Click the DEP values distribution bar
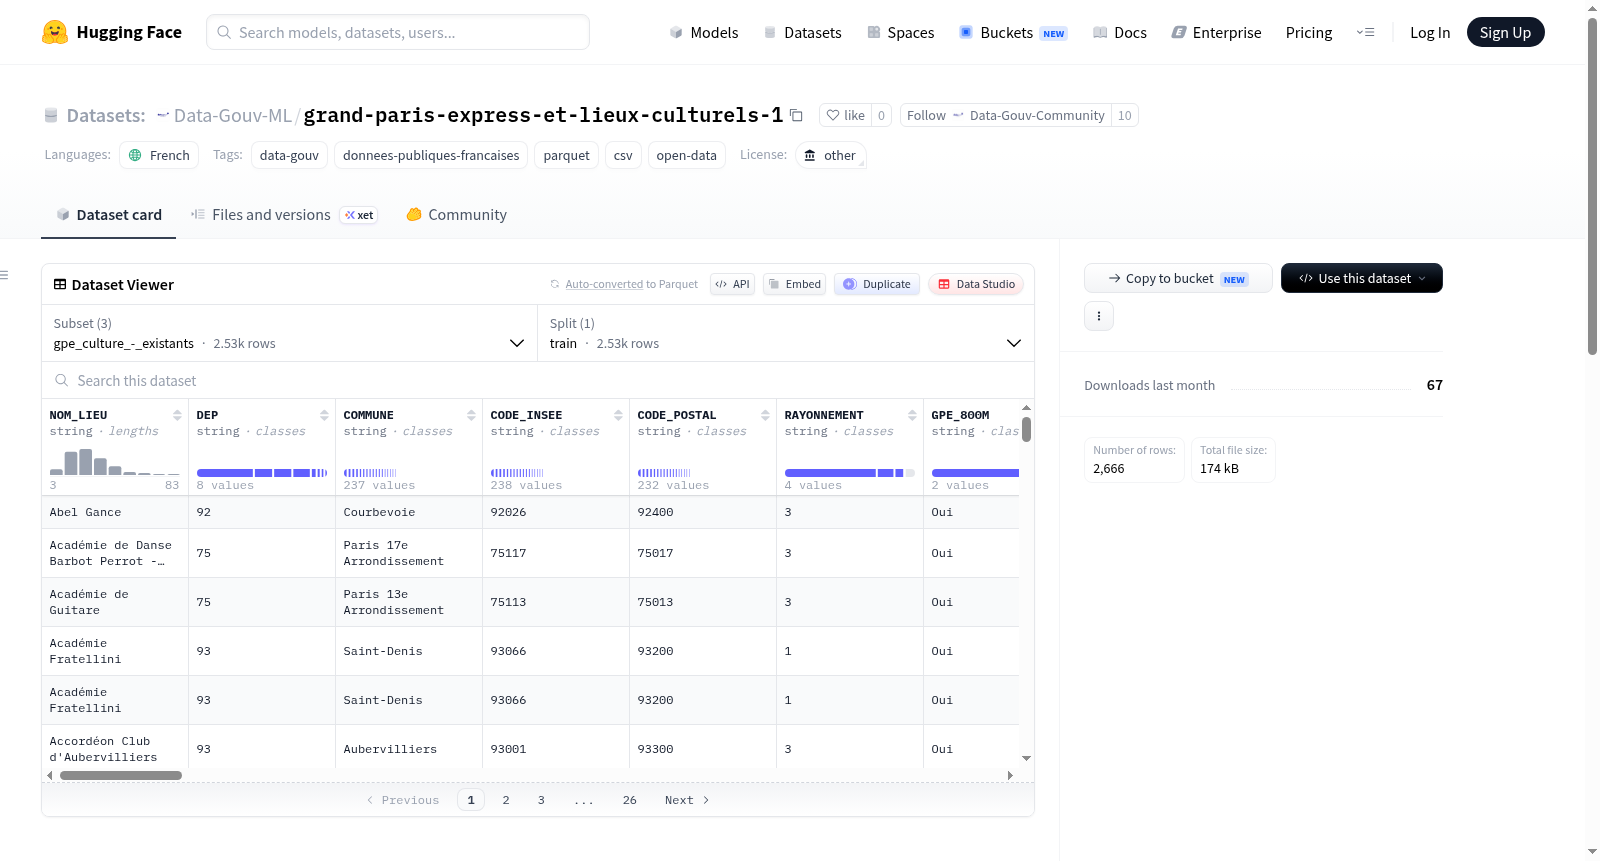 pos(262,473)
